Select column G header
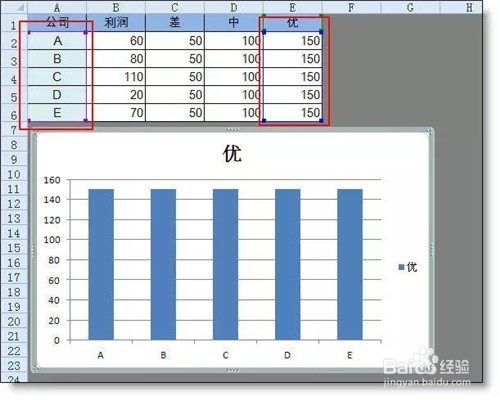Screen dimensions: 500x400 tap(410, 7)
